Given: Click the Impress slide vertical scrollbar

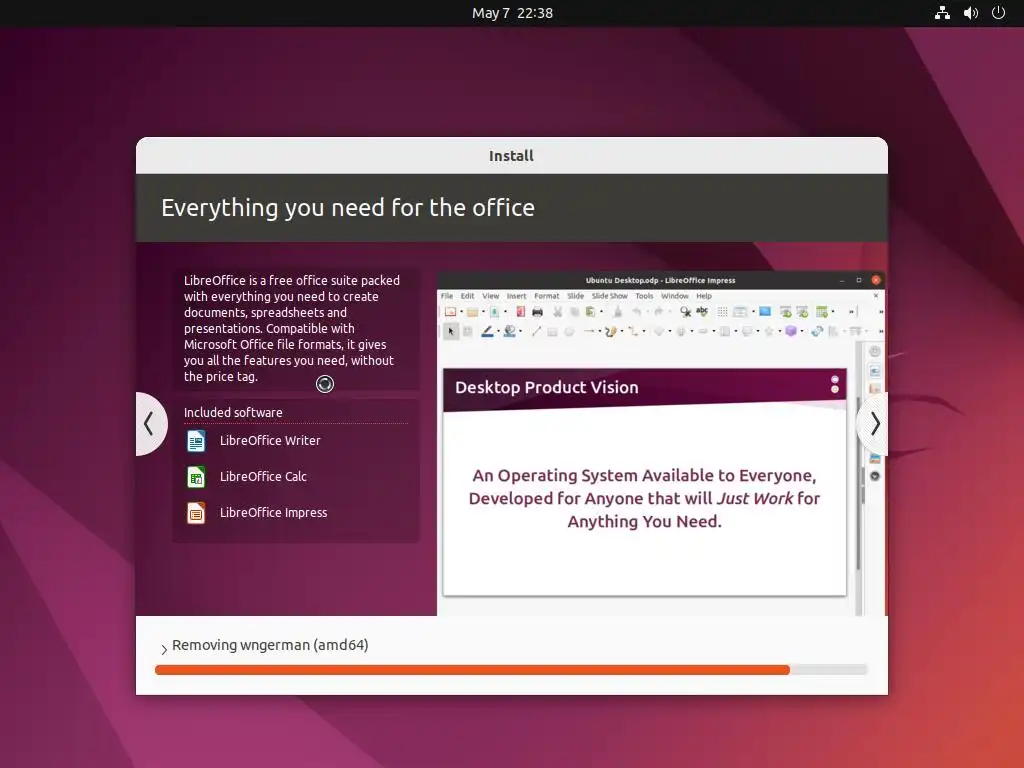Looking at the screenshot, I should [x=858, y=483].
